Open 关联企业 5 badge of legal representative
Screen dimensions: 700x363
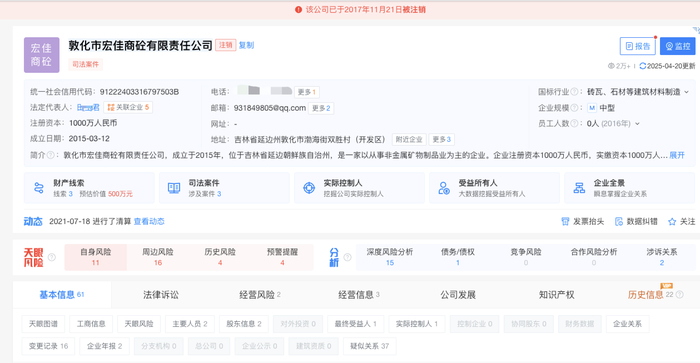[x=128, y=107]
